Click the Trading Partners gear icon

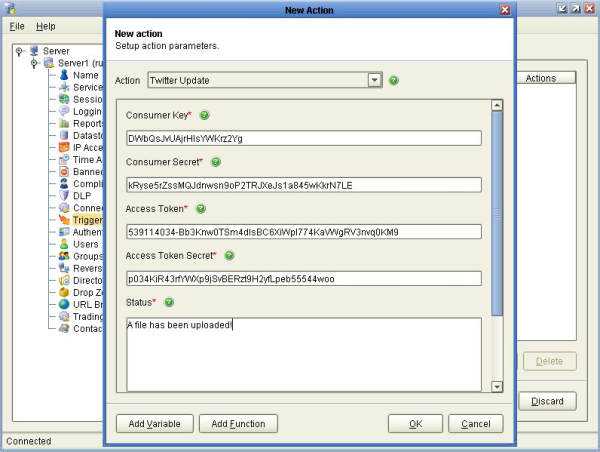click(x=64, y=316)
